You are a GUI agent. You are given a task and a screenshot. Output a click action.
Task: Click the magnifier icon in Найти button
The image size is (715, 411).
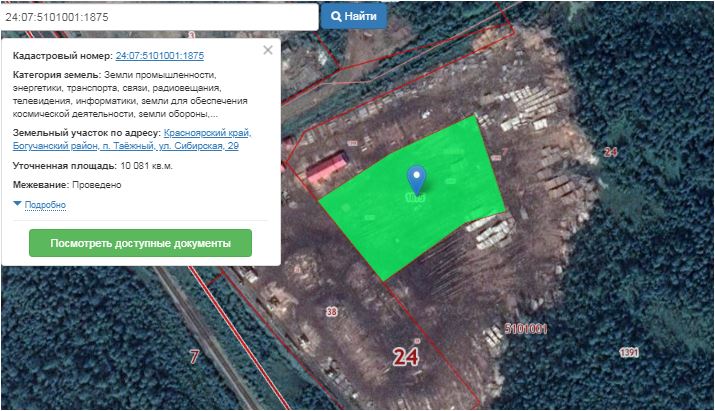[x=336, y=17]
